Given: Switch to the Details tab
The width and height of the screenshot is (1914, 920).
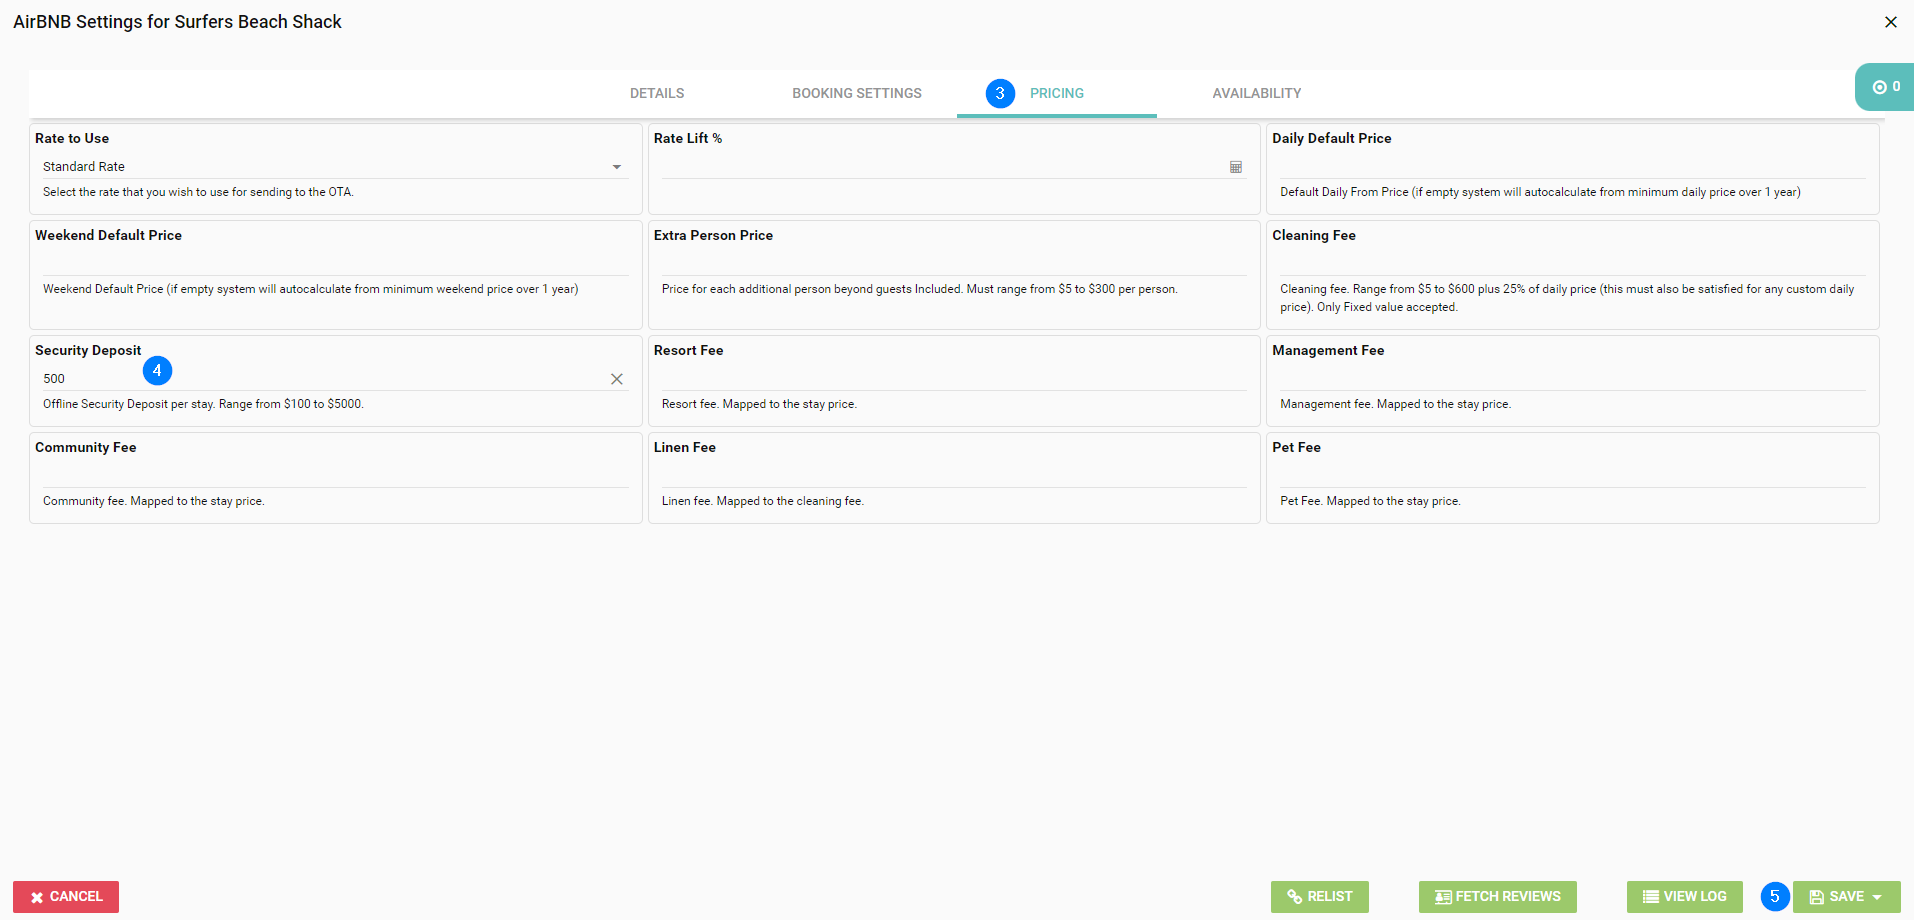Looking at the screenshot, I should click(x=656, y=93).
